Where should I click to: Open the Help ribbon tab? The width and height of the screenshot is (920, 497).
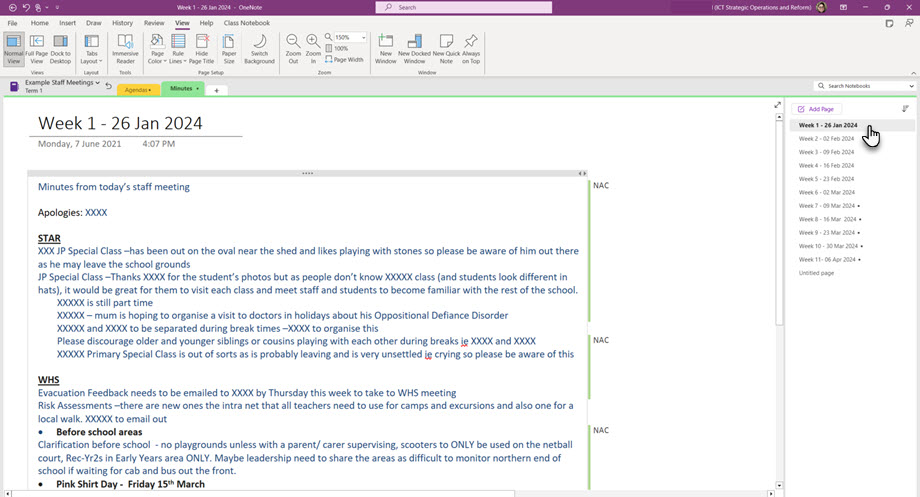tap(207, 23)
